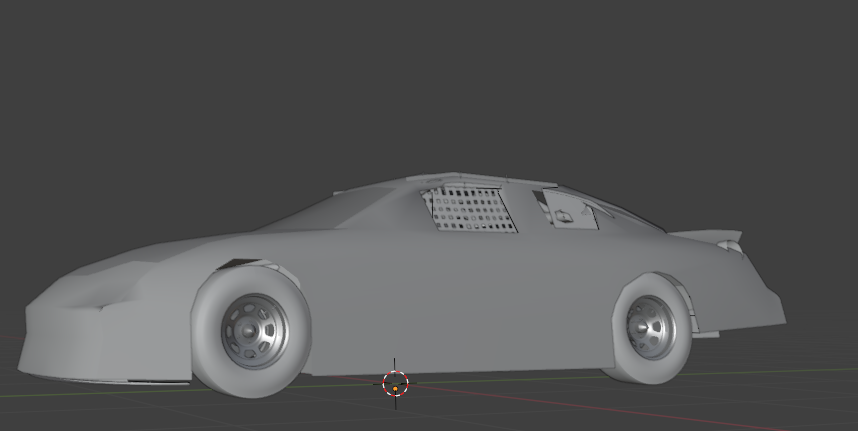Select the rear spoiler on the trunk
This screenshot has height=431, width=858.
pyautogui.click(x=708, y=238)
